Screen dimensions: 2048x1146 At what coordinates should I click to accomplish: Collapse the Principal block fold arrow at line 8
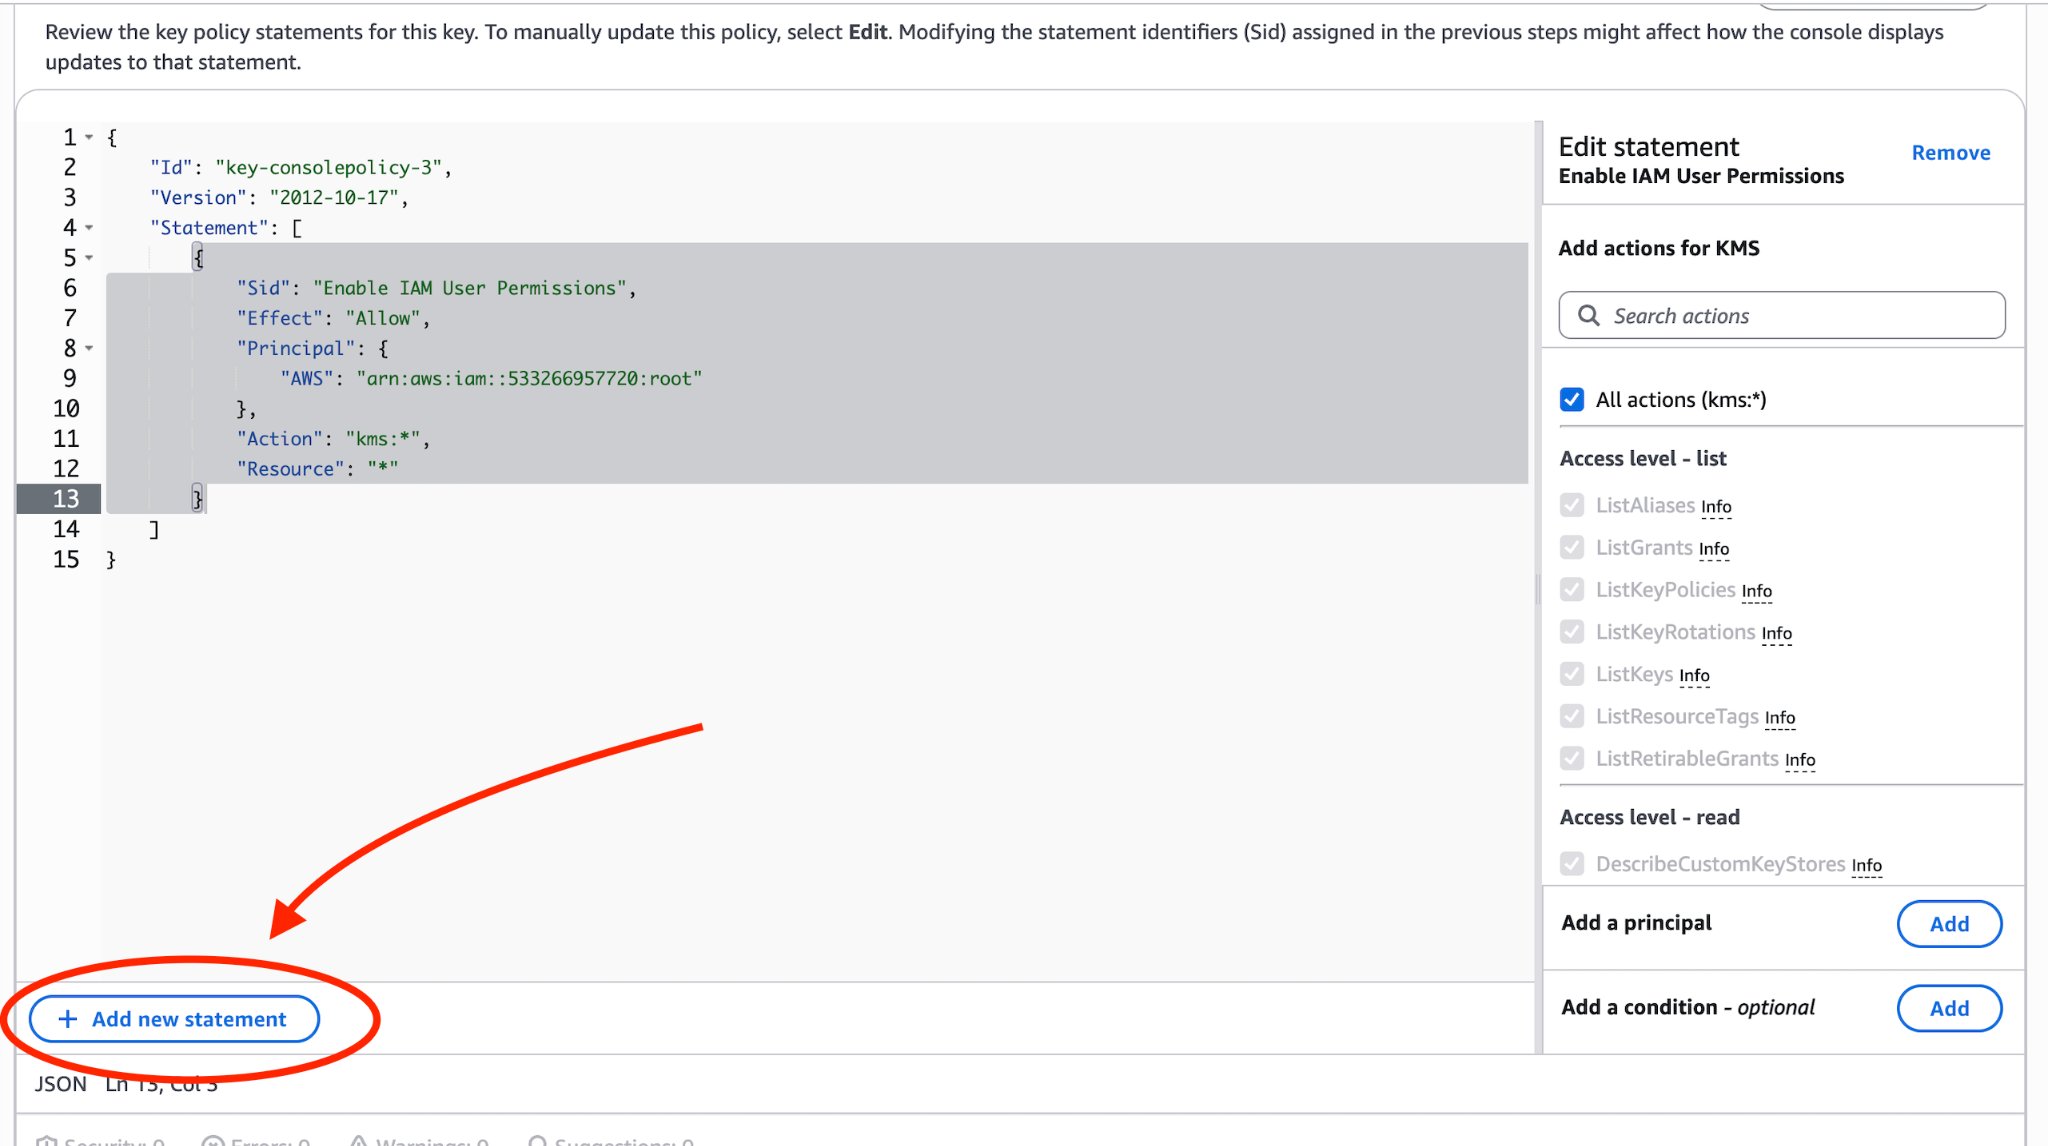point(89,348)
